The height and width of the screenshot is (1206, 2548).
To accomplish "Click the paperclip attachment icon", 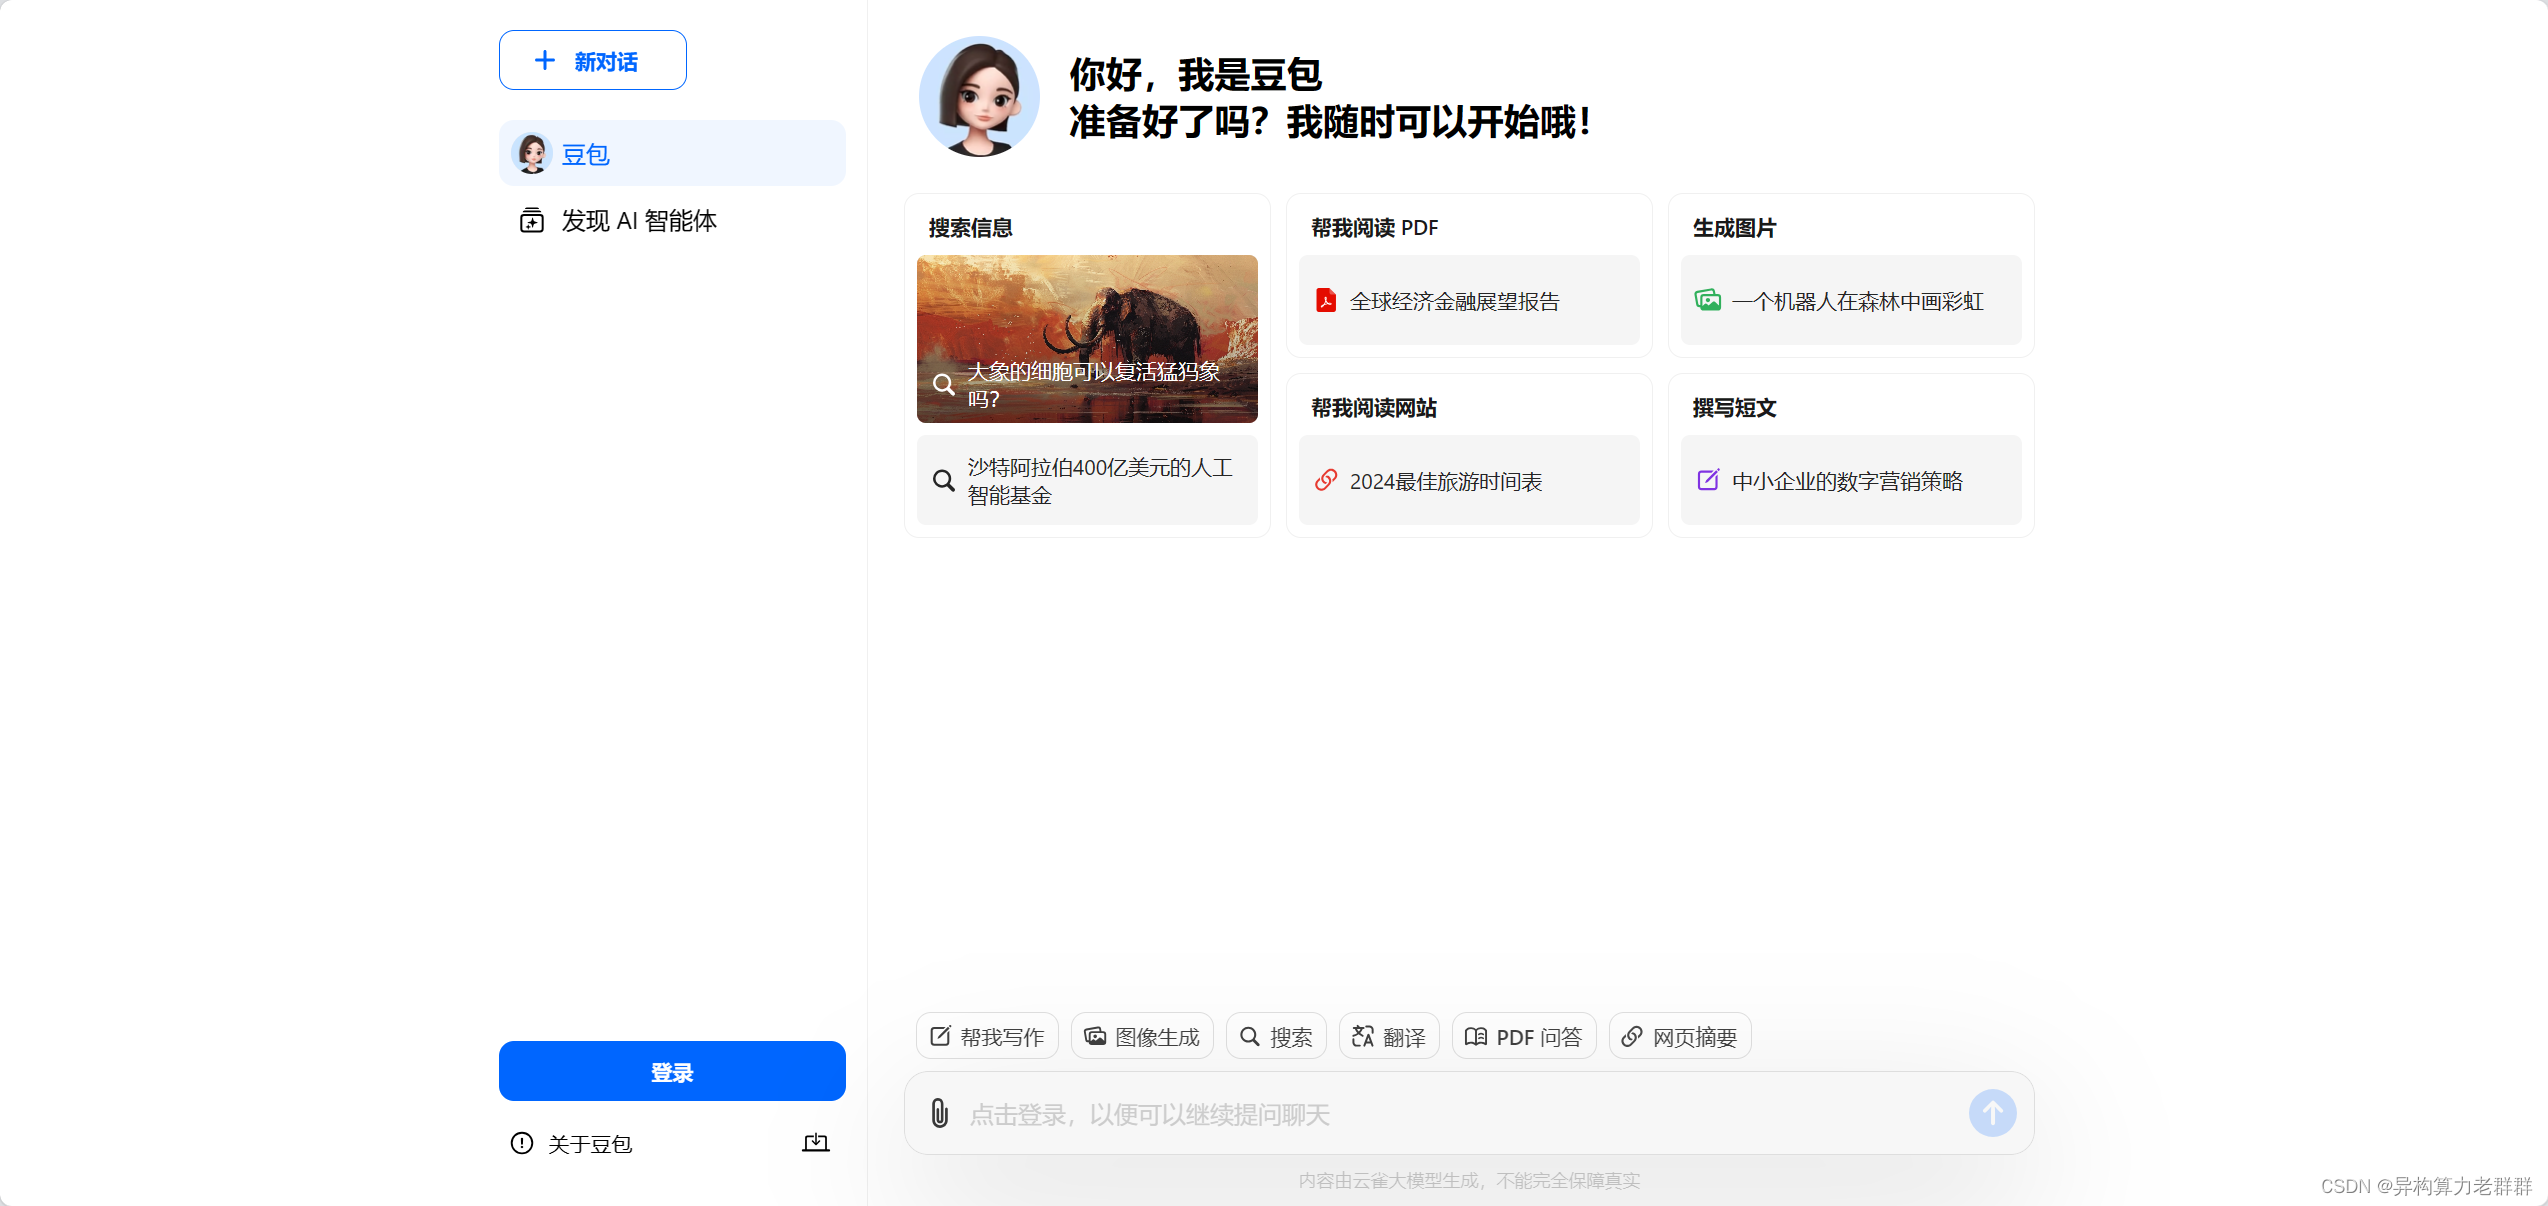I will coord(939,1113).
